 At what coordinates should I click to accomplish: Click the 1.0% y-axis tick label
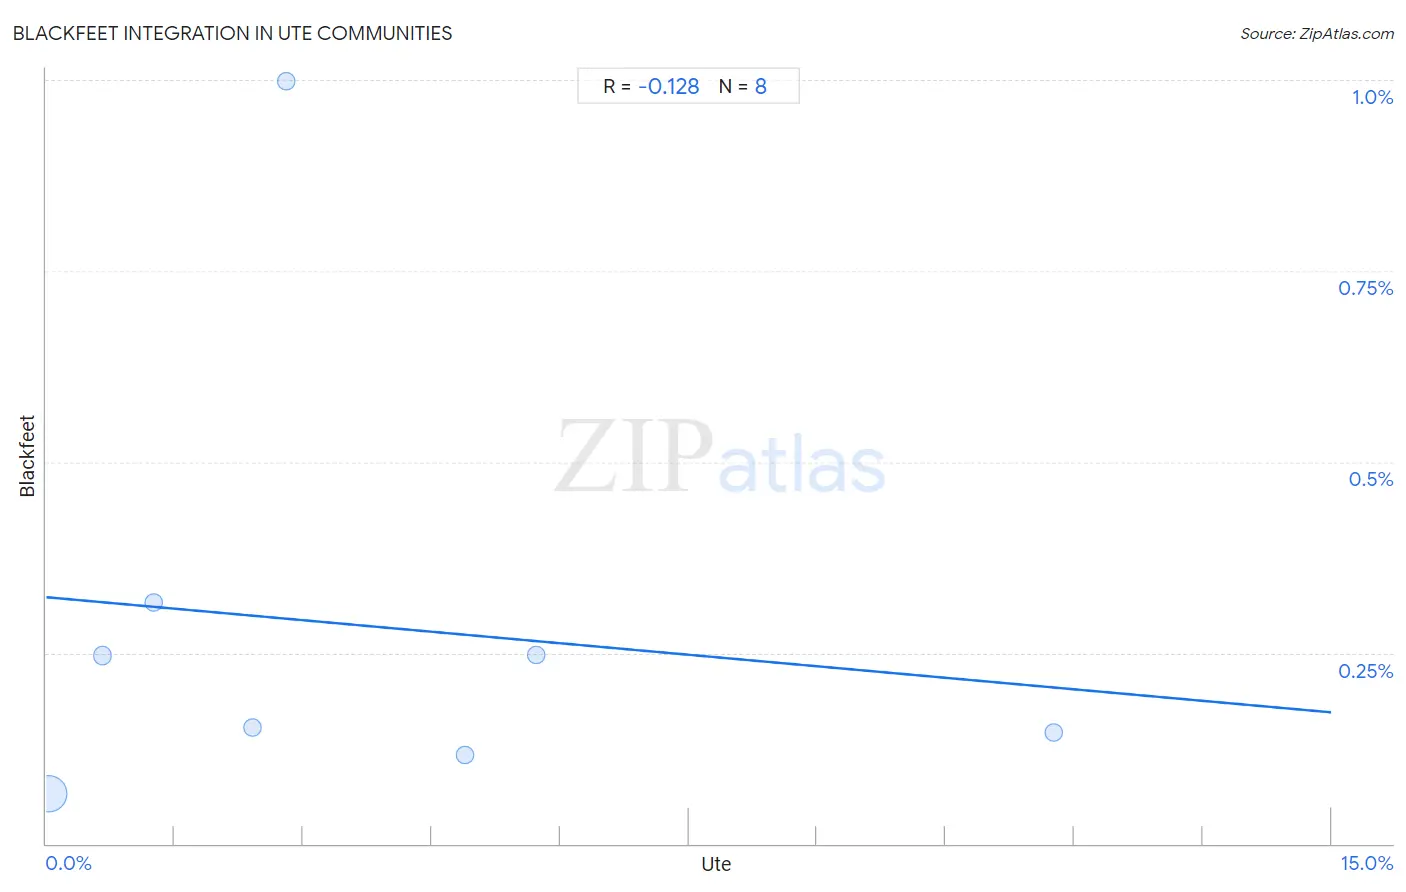(1372, 97)
